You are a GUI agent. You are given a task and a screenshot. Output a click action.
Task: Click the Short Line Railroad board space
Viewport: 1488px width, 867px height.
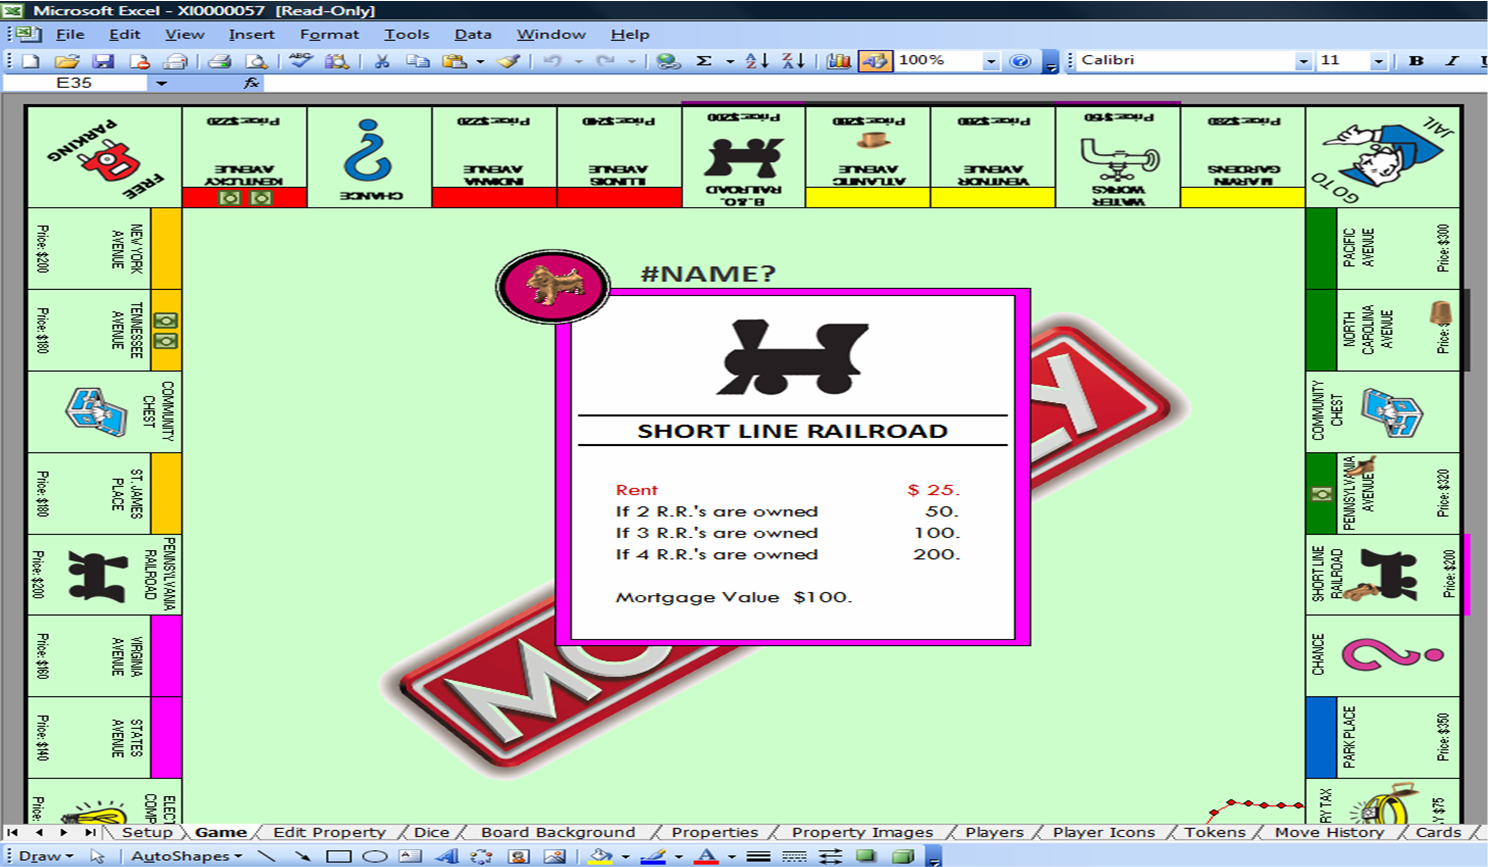1383,575
